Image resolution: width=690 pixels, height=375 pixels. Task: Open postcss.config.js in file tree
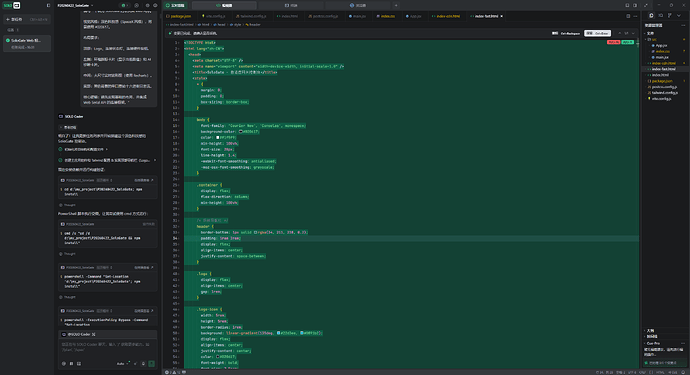[x=664, y=87]
